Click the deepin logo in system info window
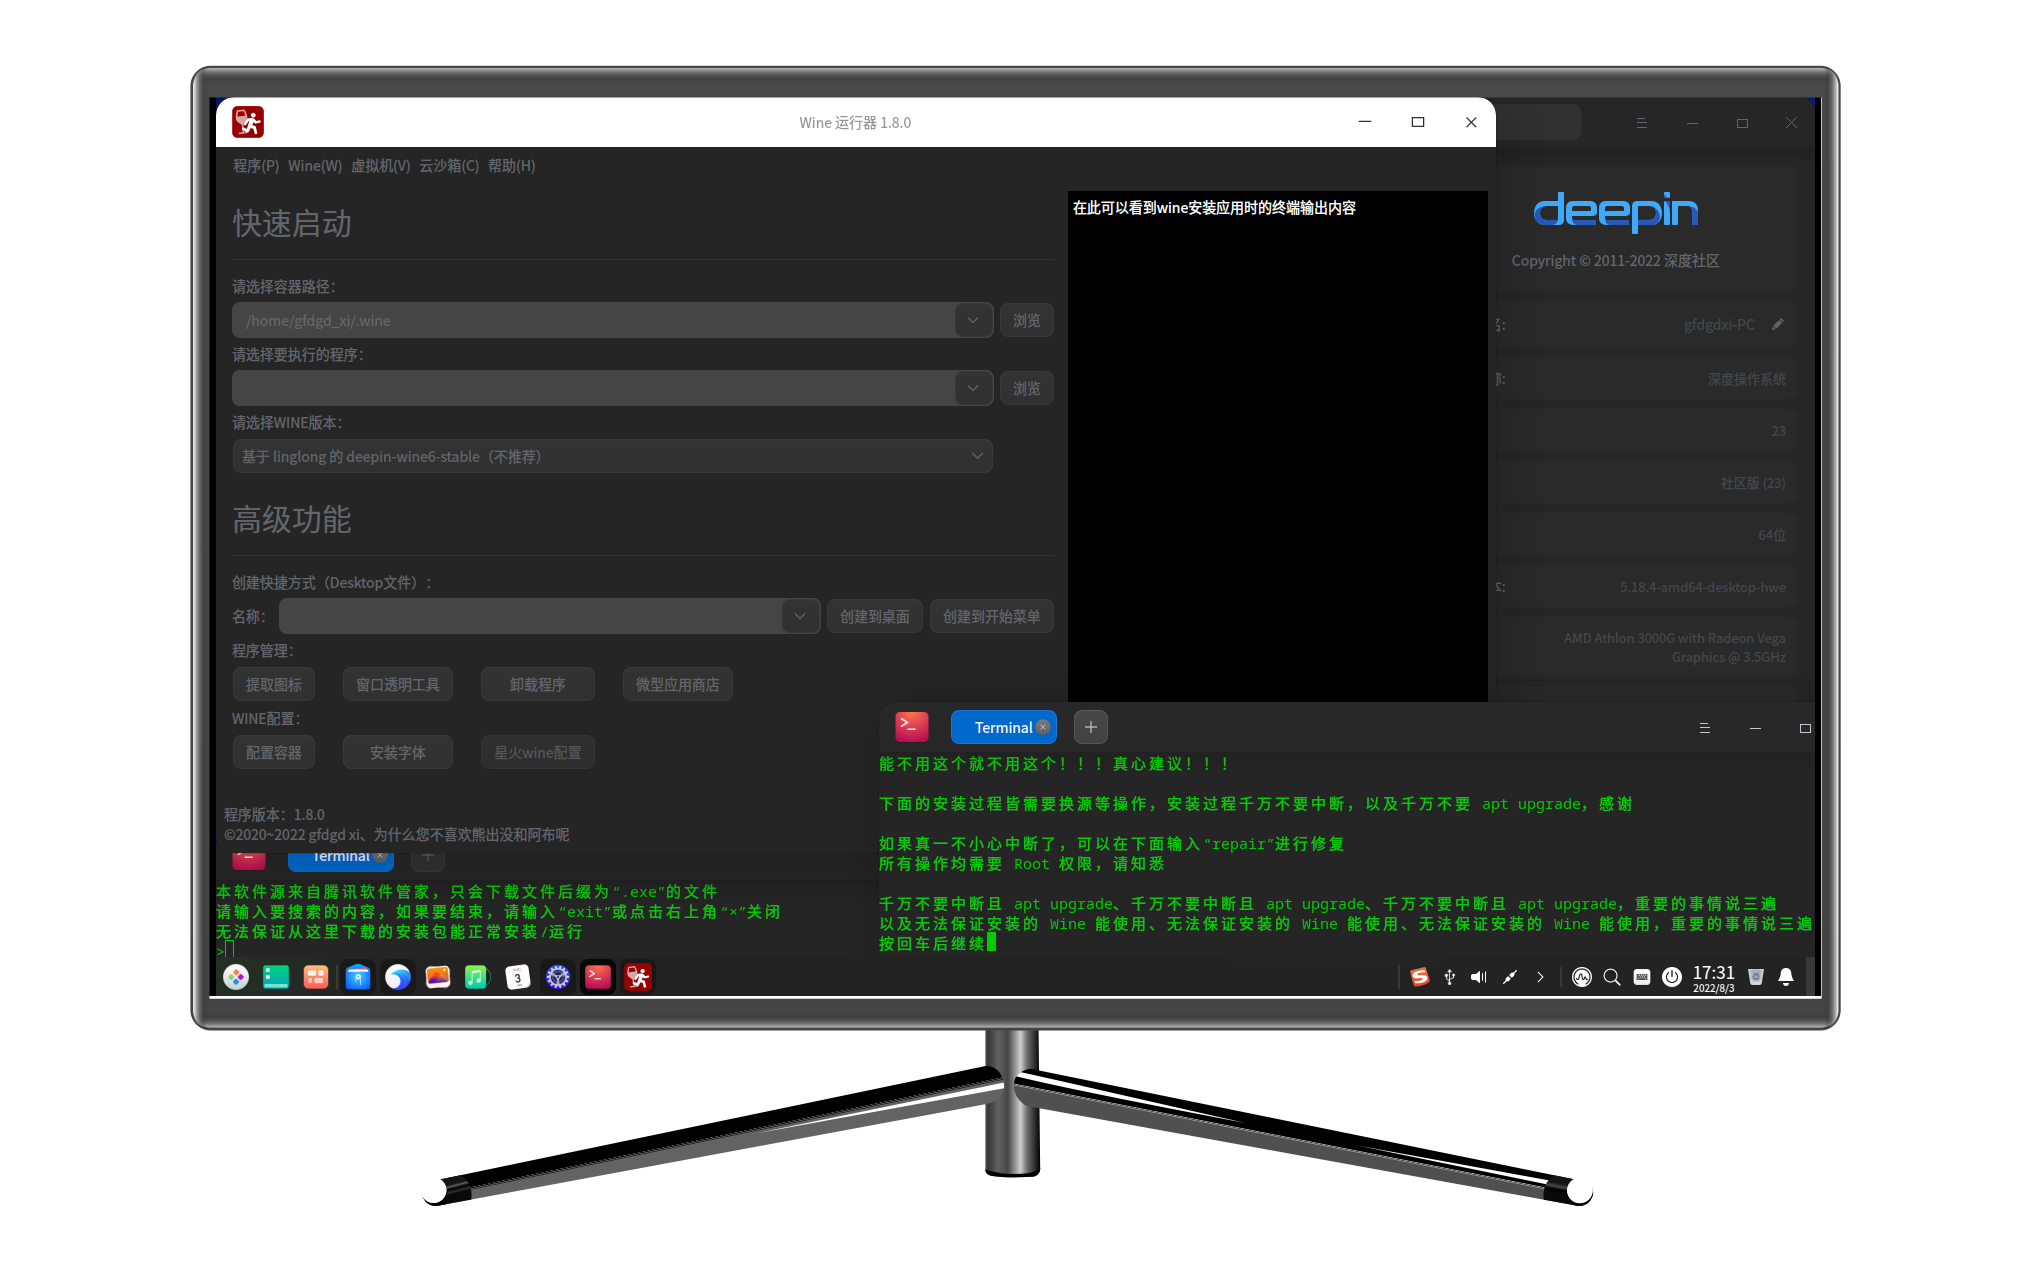Viewport: 2031px width, 1269px height. tap(1616, 211)
